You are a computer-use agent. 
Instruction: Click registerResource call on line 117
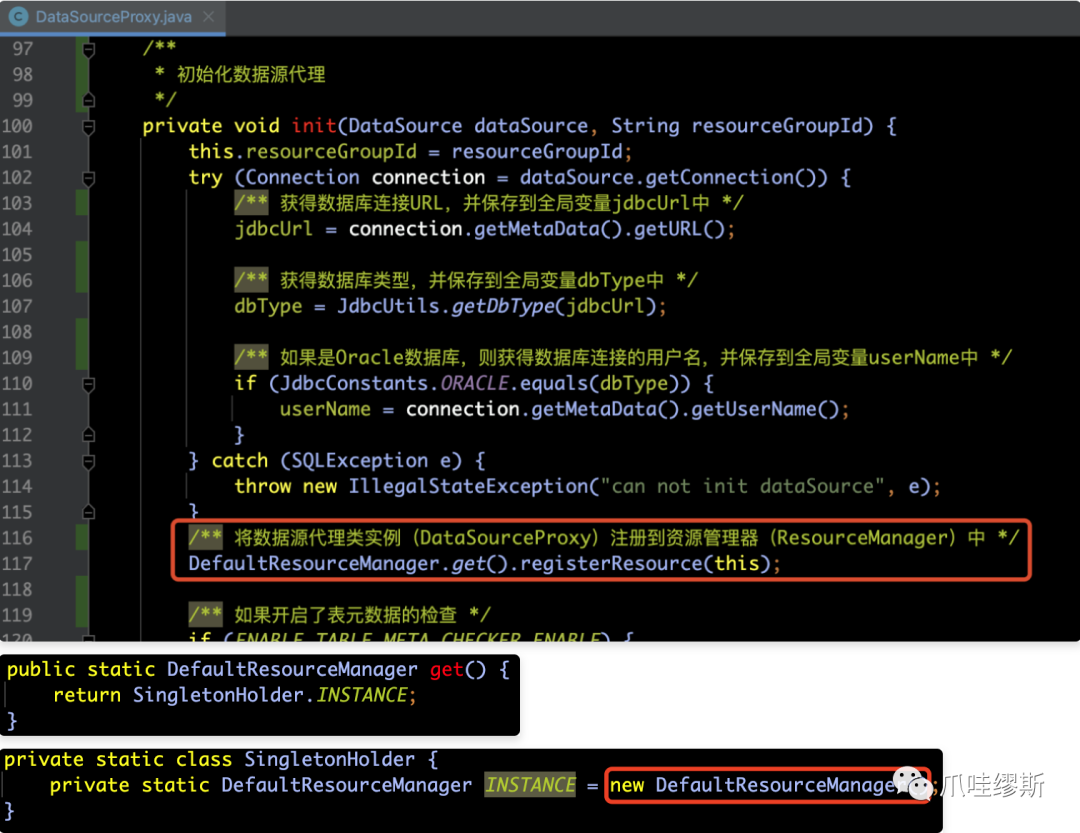(611, 564)
